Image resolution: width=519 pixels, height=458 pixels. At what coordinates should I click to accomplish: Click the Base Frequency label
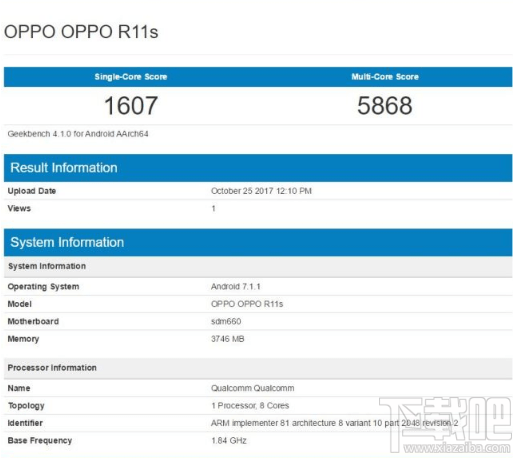click(40, 441)
